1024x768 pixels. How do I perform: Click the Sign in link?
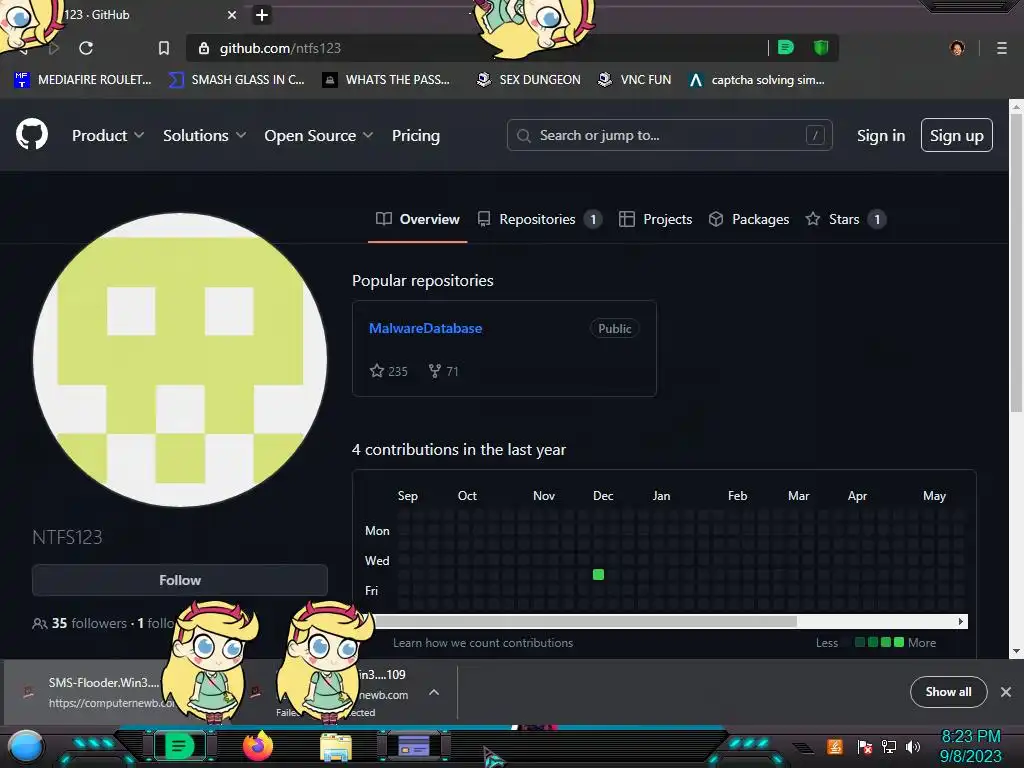[x=881, y=136]
